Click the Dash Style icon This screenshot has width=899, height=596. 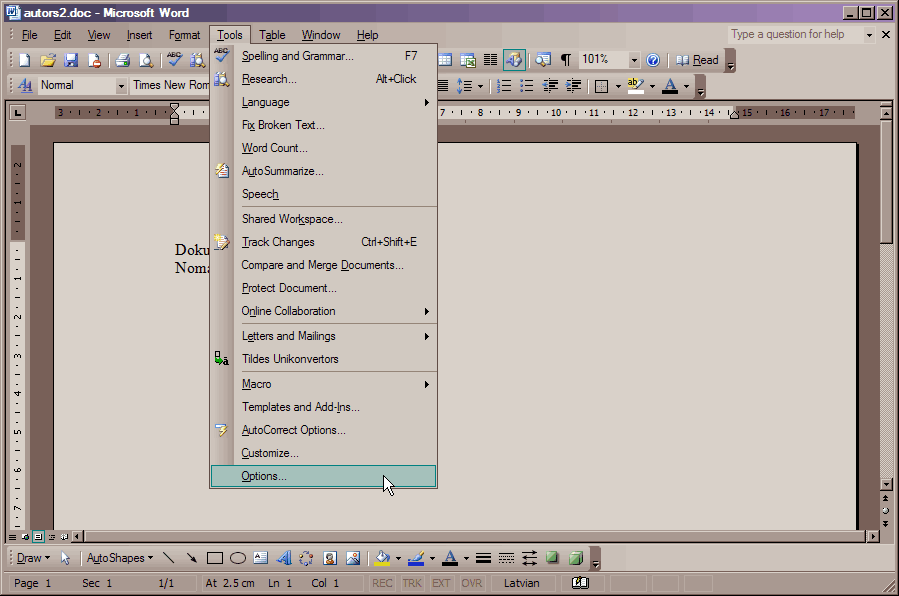pyautogui.click(x=506, y=558)
